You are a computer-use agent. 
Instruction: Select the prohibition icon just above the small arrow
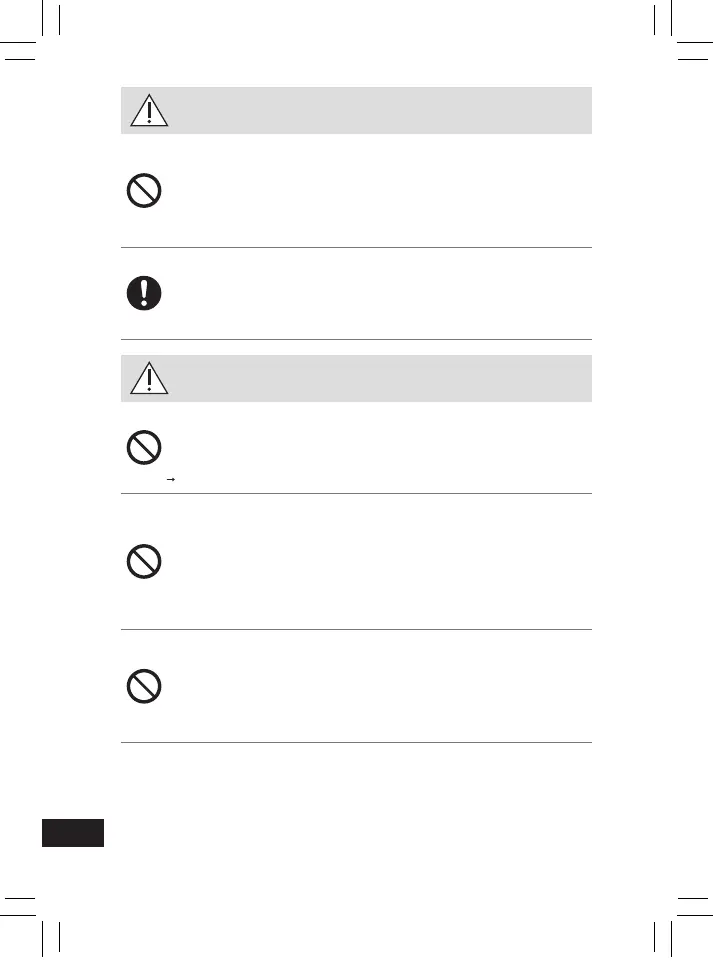point(145,446)
